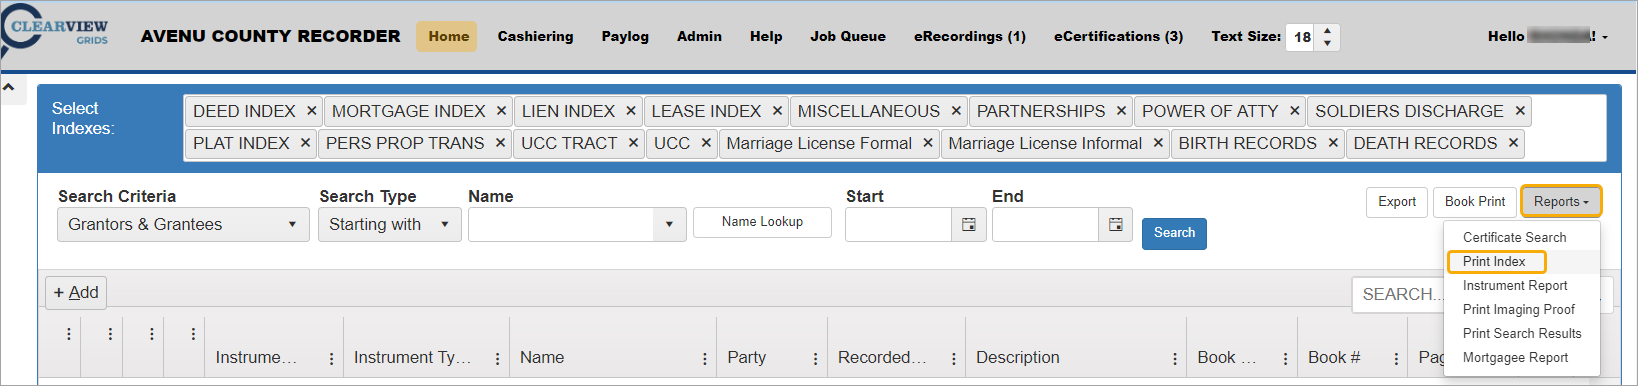The image size is (1638, 386).
Task: Click the Add button
Action: pos(76,292)
